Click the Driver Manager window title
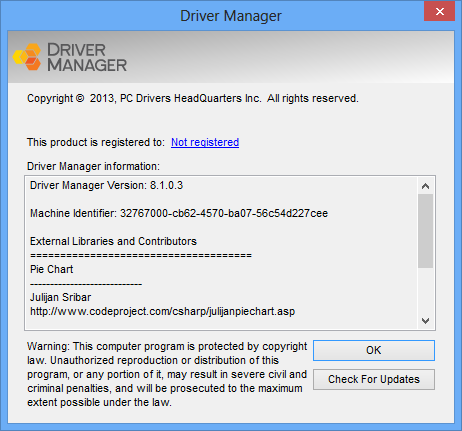 point(231,16)
